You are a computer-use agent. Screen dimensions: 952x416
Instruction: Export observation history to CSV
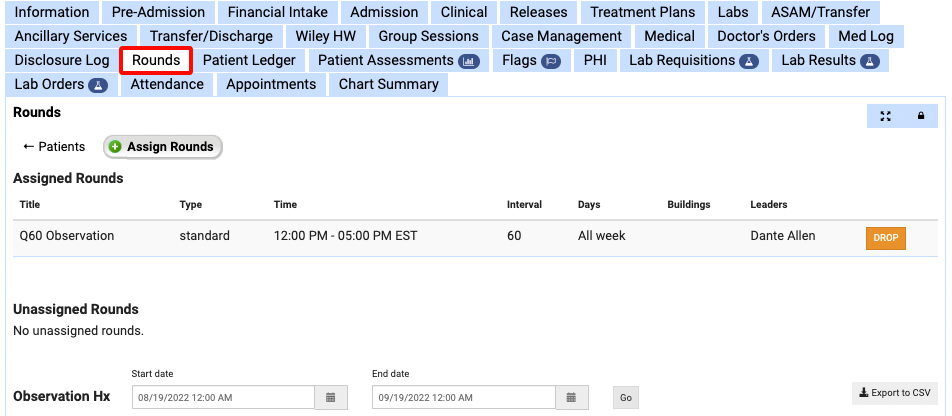894,393
